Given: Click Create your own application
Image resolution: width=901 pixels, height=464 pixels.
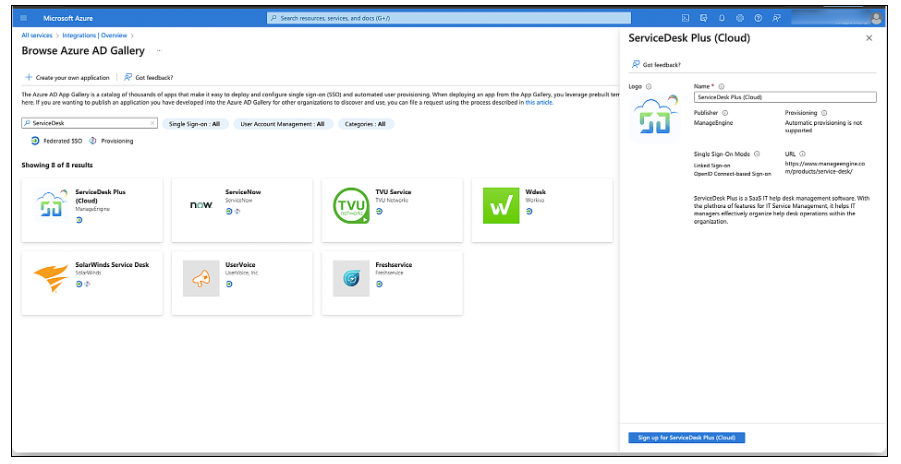Looking at the screenshot, I should click(67, 78).
